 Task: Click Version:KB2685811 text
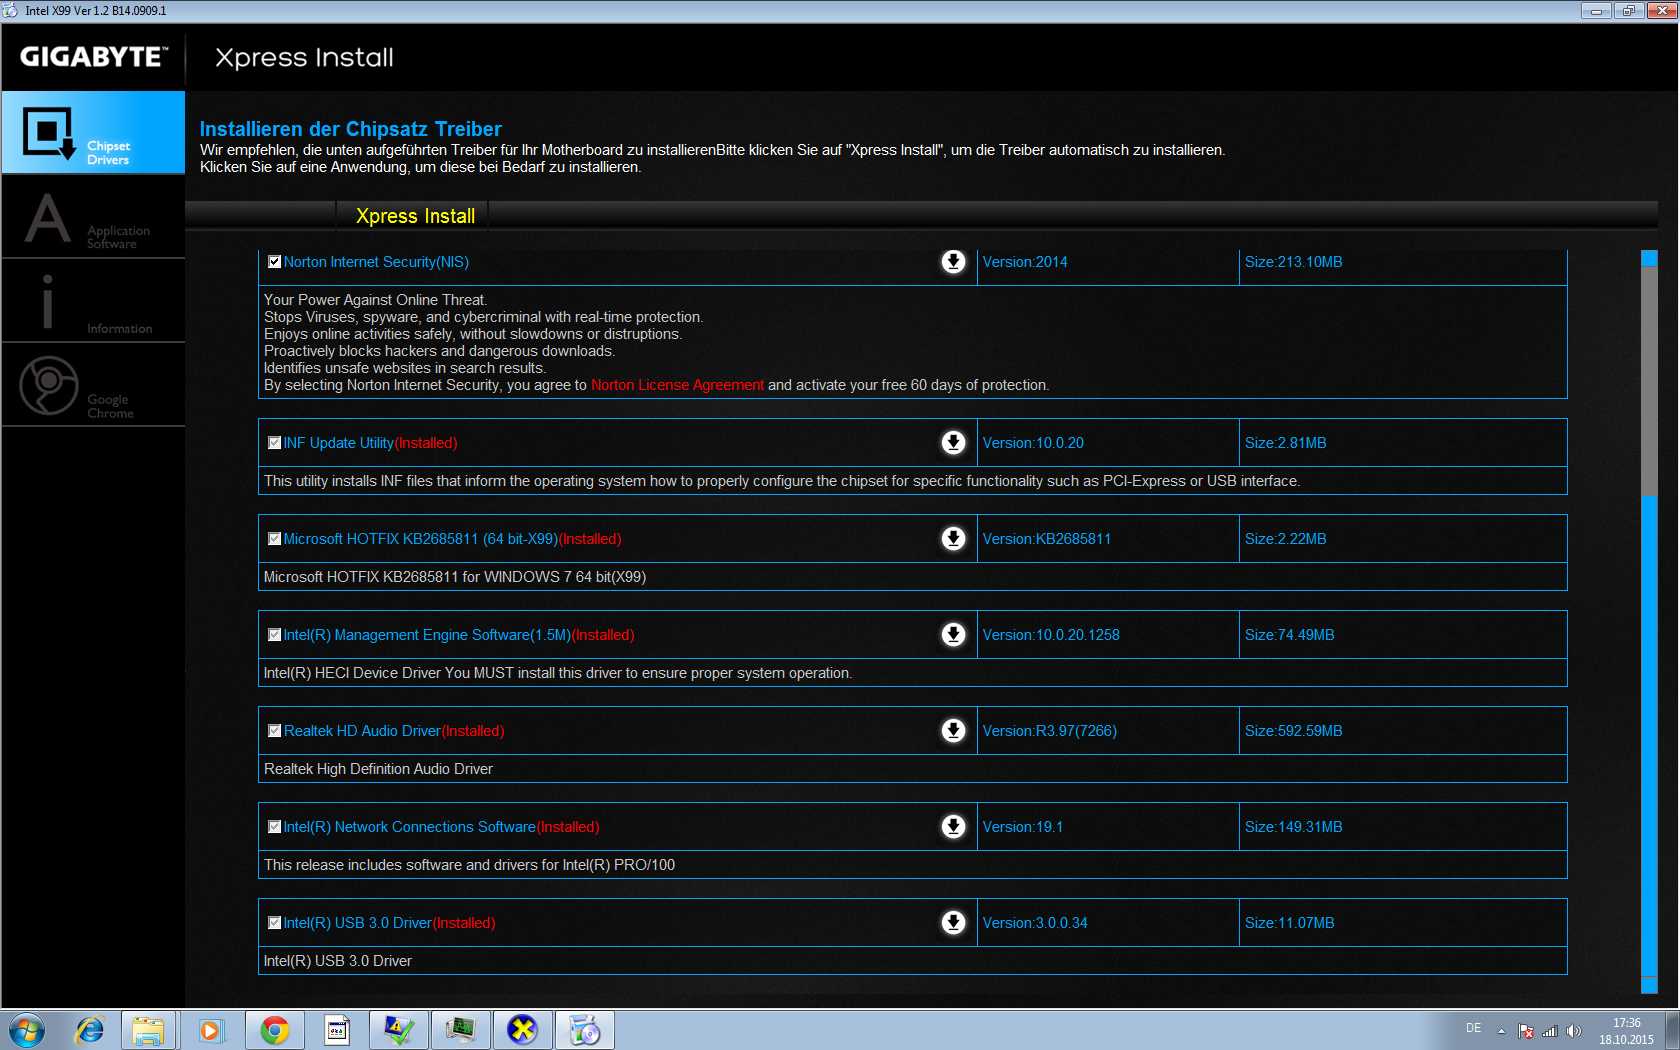1046,539
